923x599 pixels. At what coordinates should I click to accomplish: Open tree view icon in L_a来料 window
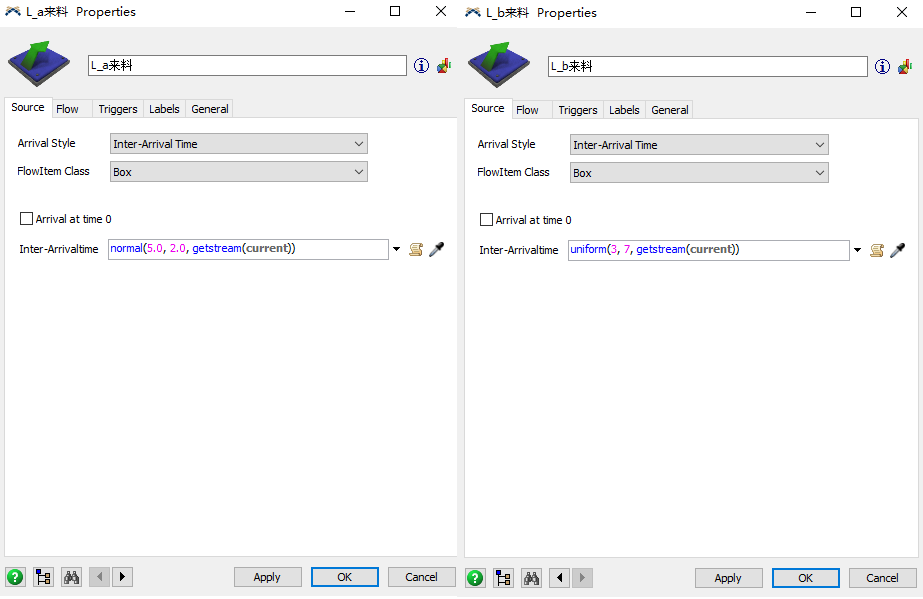pyautogui.click(x=43, y=577)
